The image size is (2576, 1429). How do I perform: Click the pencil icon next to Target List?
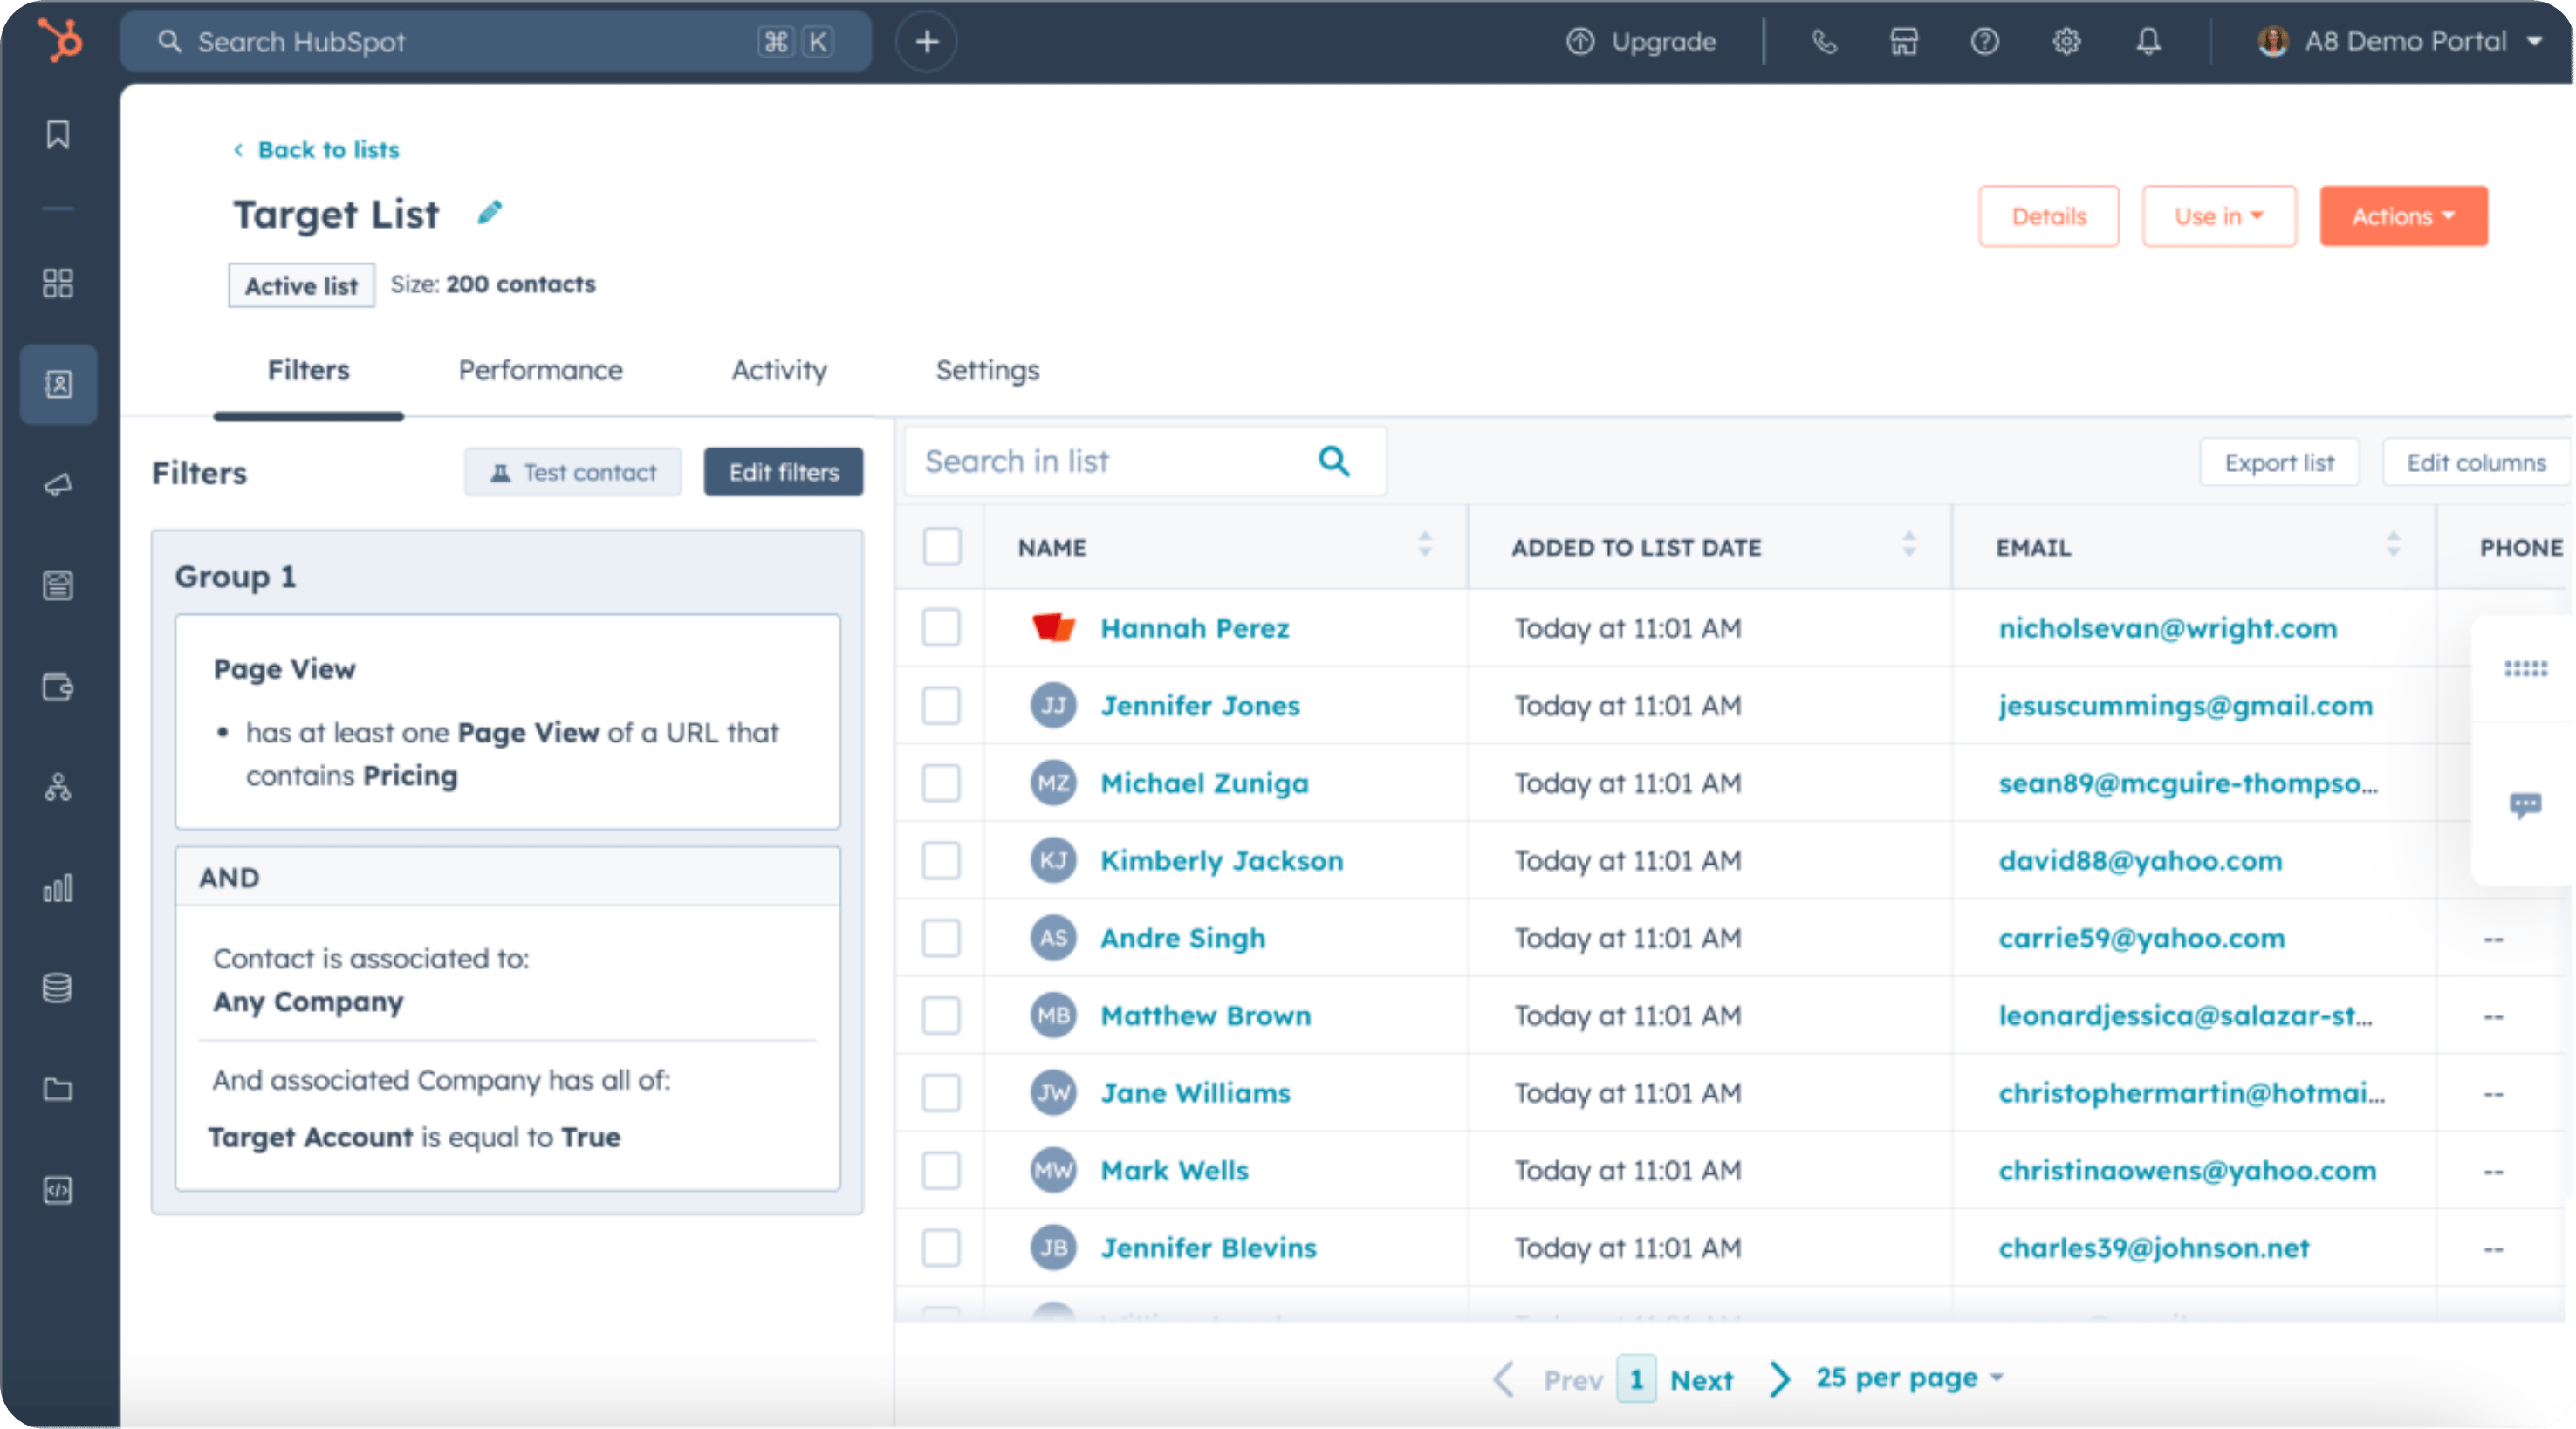[x=489, y=213]
